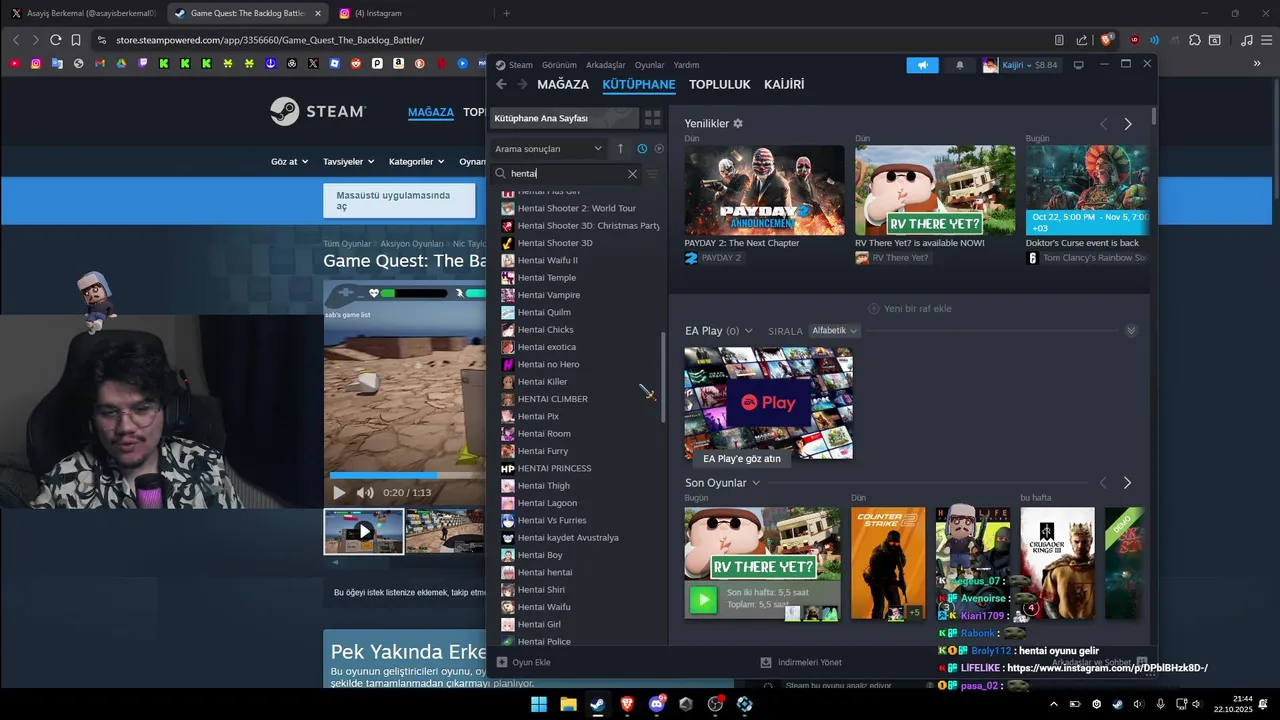Mute the trailer volume

[365, 492]
